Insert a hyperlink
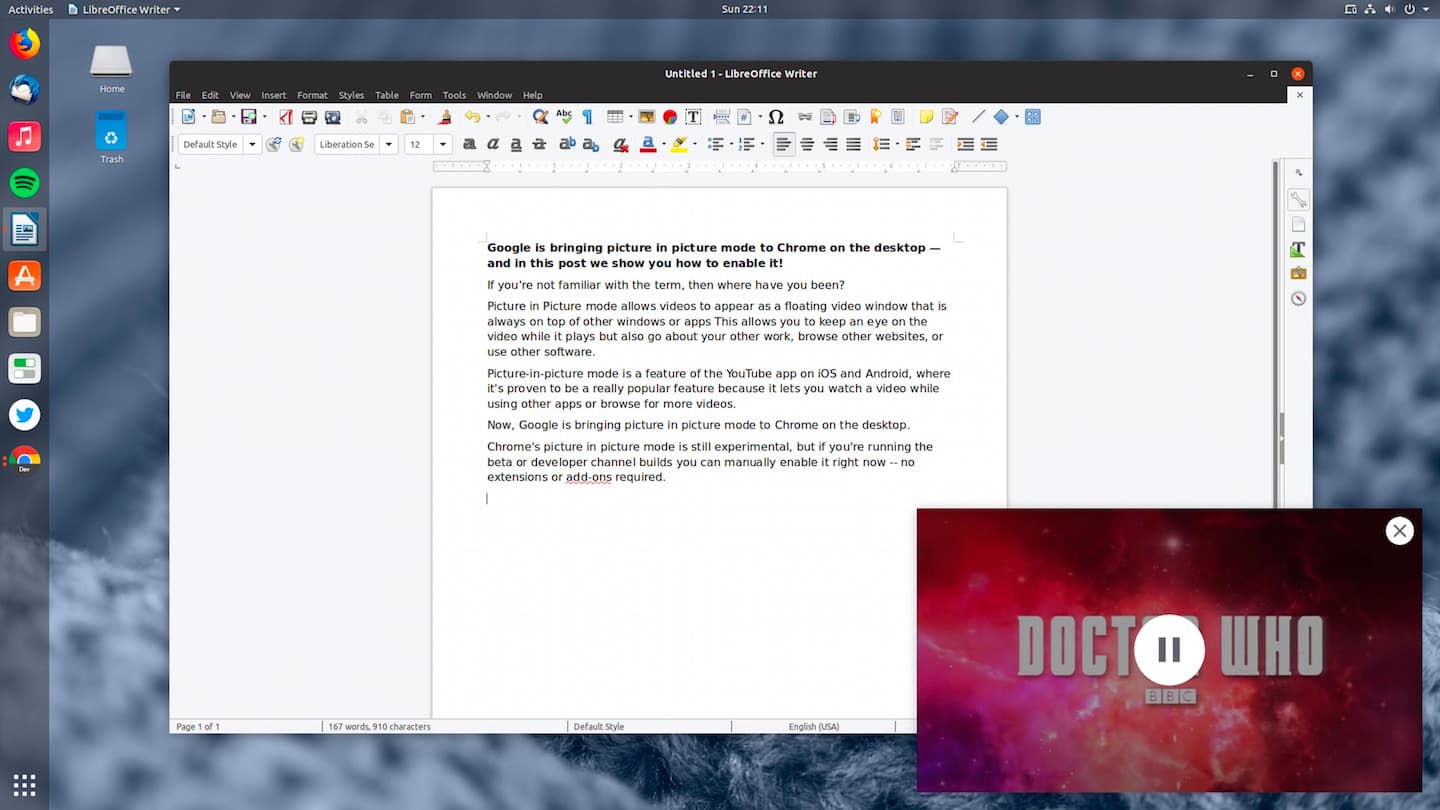 (805, 117)
